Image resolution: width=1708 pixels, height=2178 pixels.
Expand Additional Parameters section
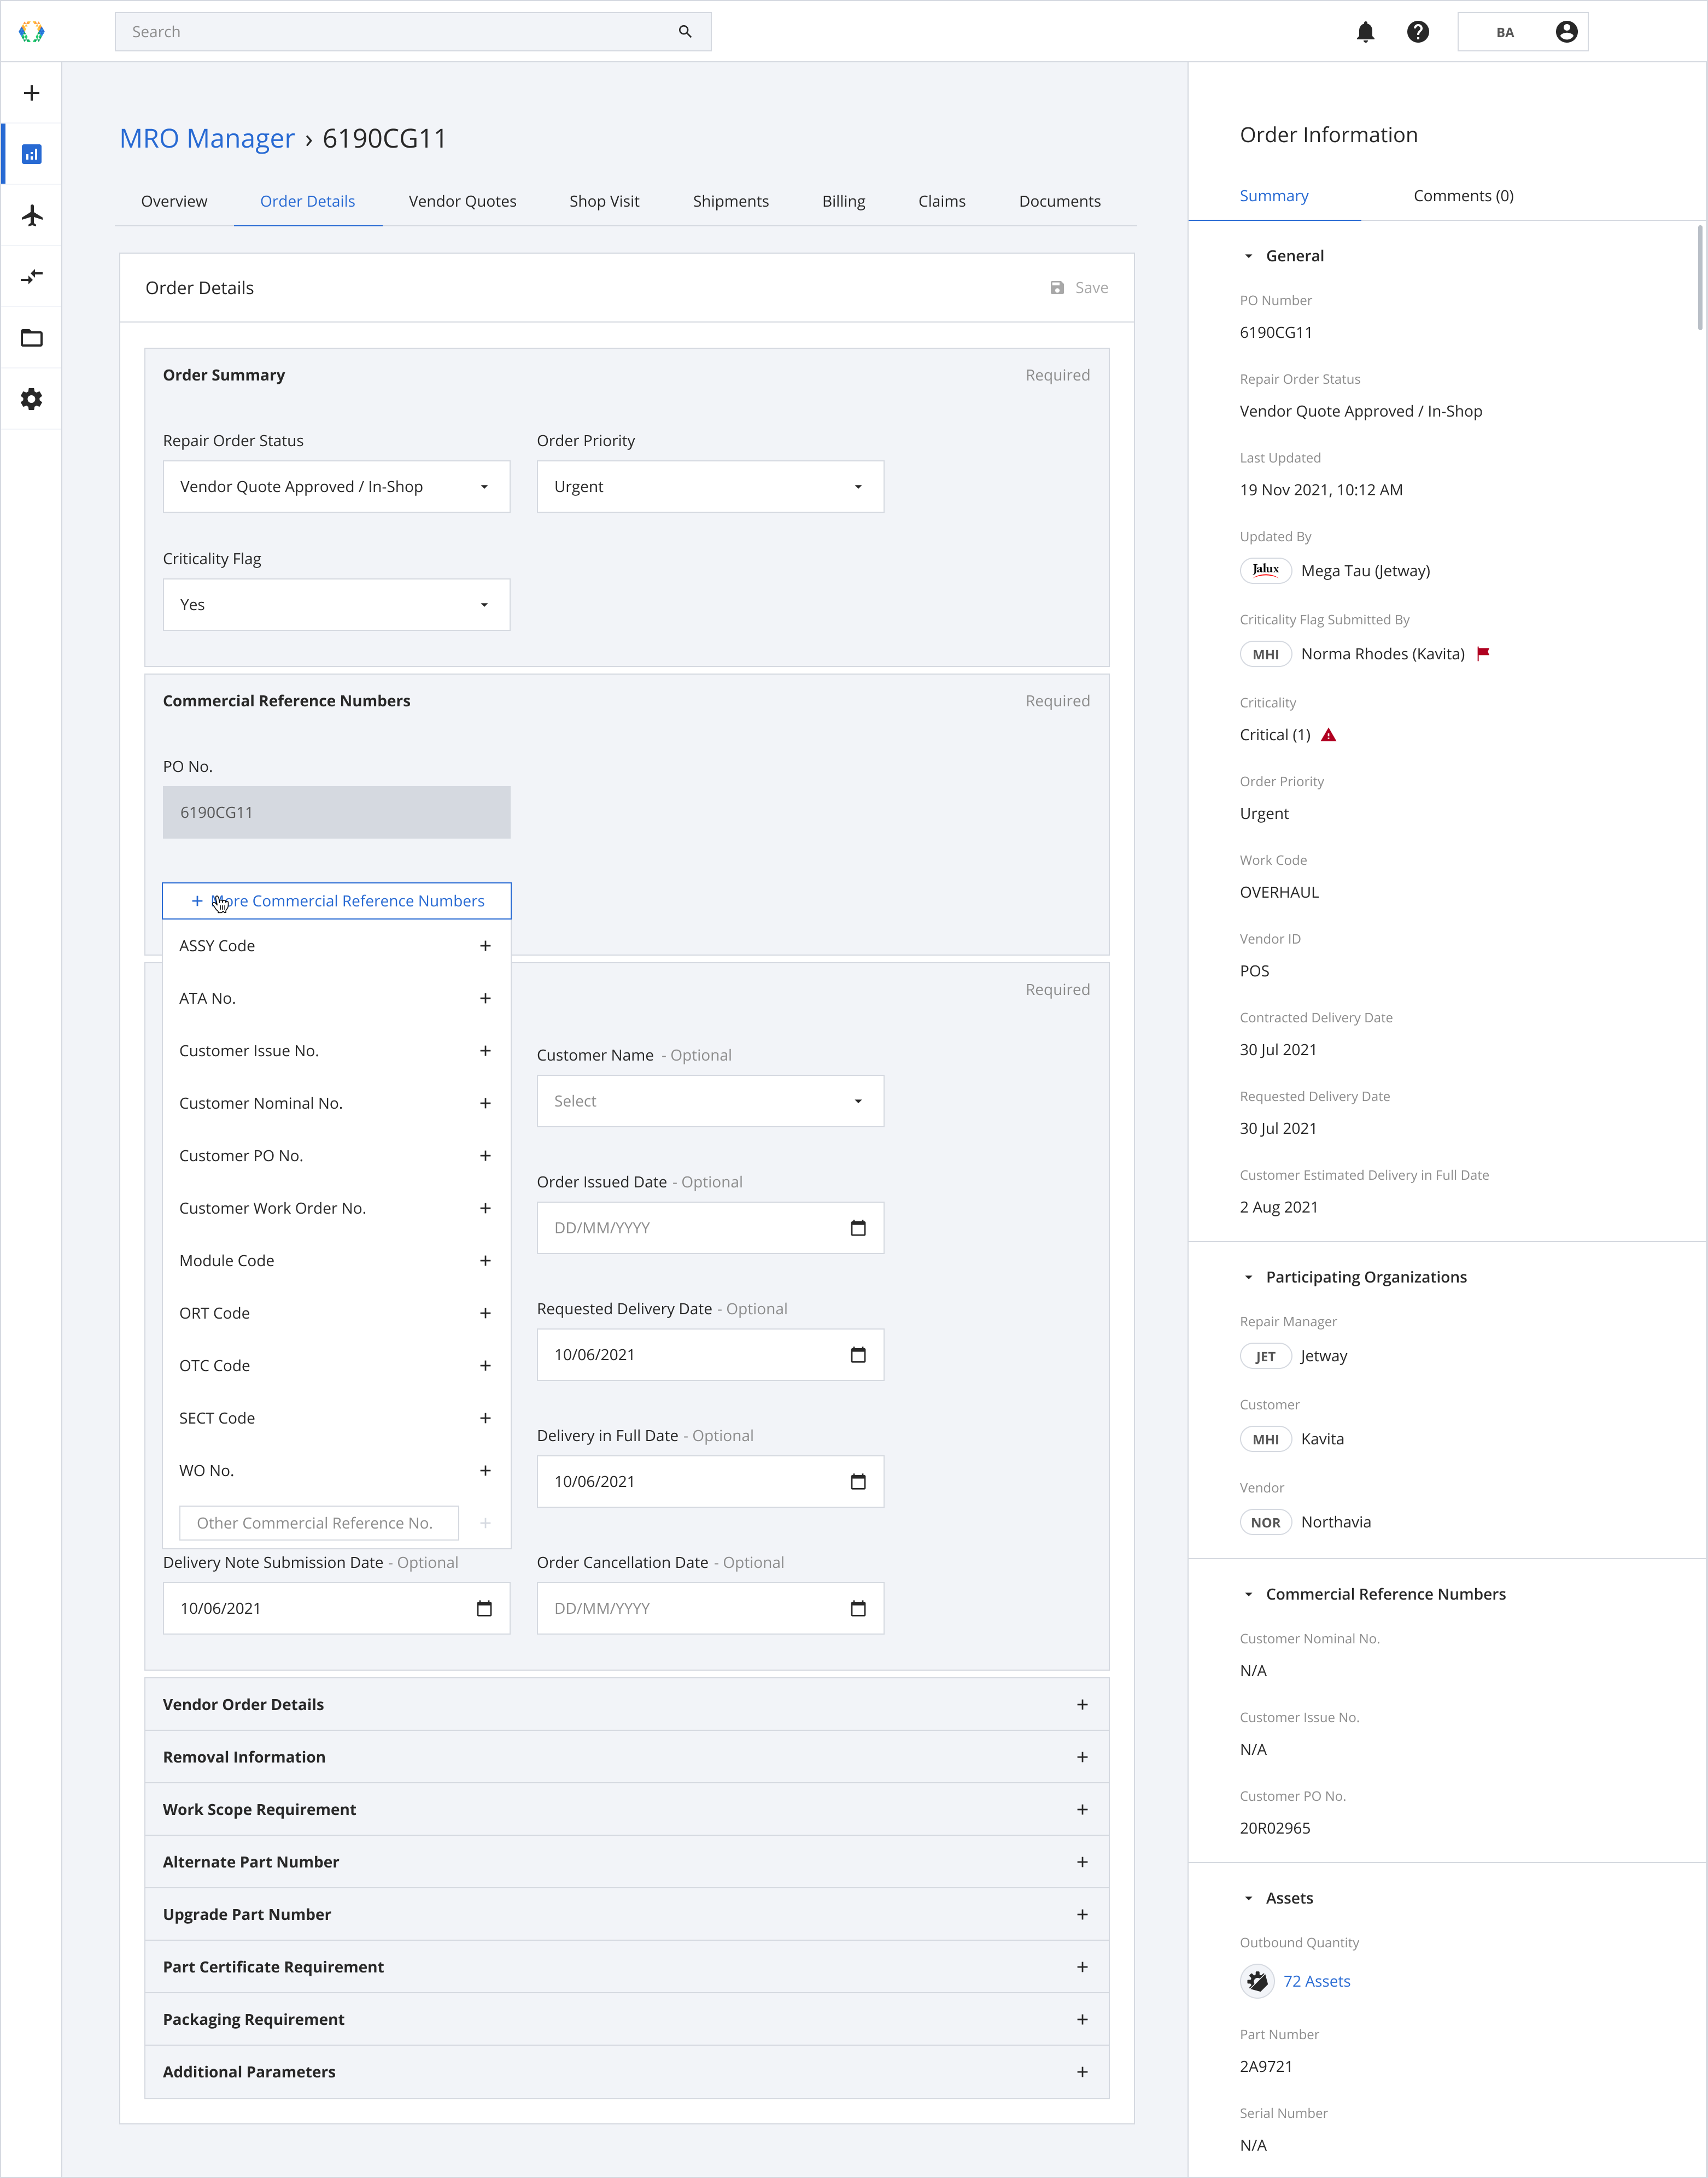click(x=627, y=2072)
